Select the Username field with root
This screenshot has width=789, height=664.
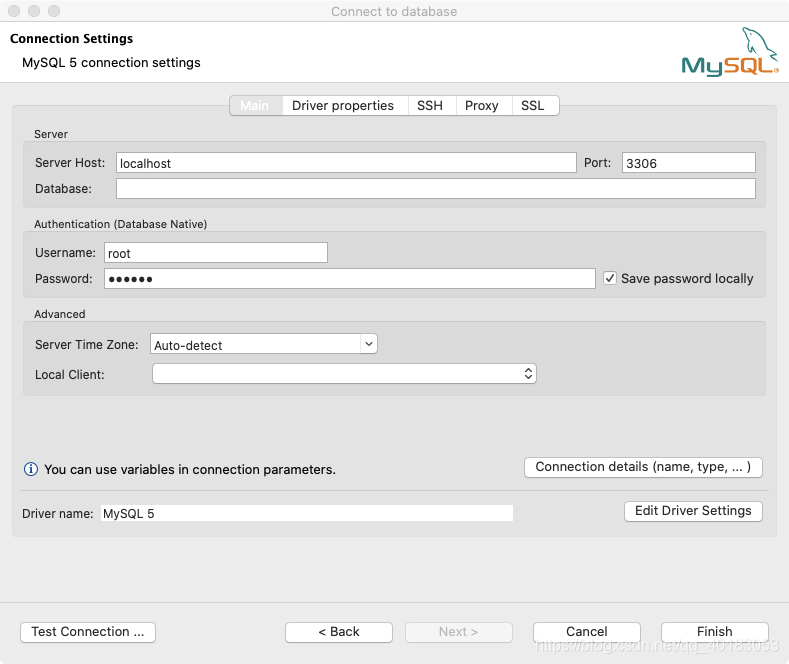coord(216,253)
